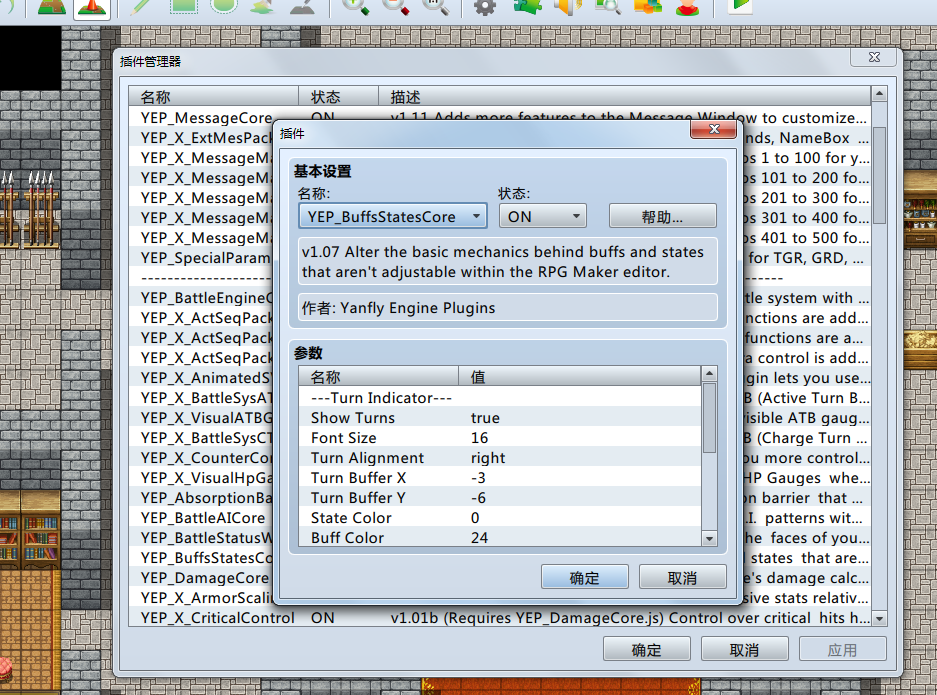Open the Resource Manager icon
The width and height of the screenshot is (937, 695).
pos(648,7)
